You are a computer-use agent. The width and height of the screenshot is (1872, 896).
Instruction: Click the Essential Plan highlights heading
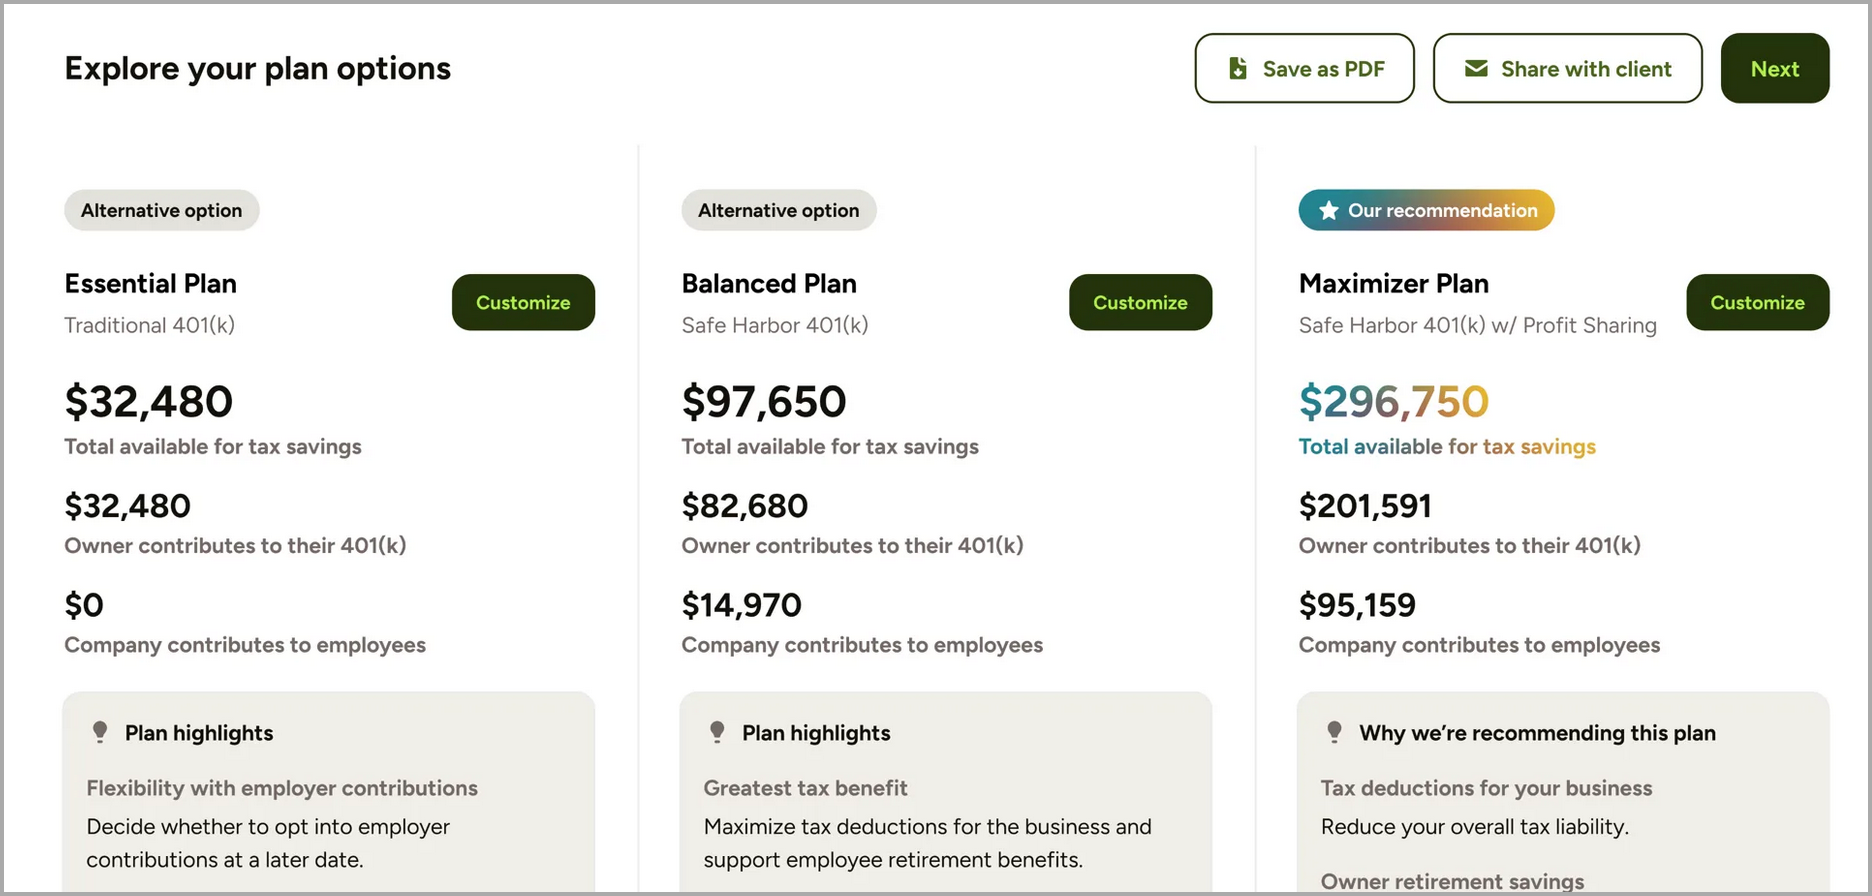(x=199, y=733)
